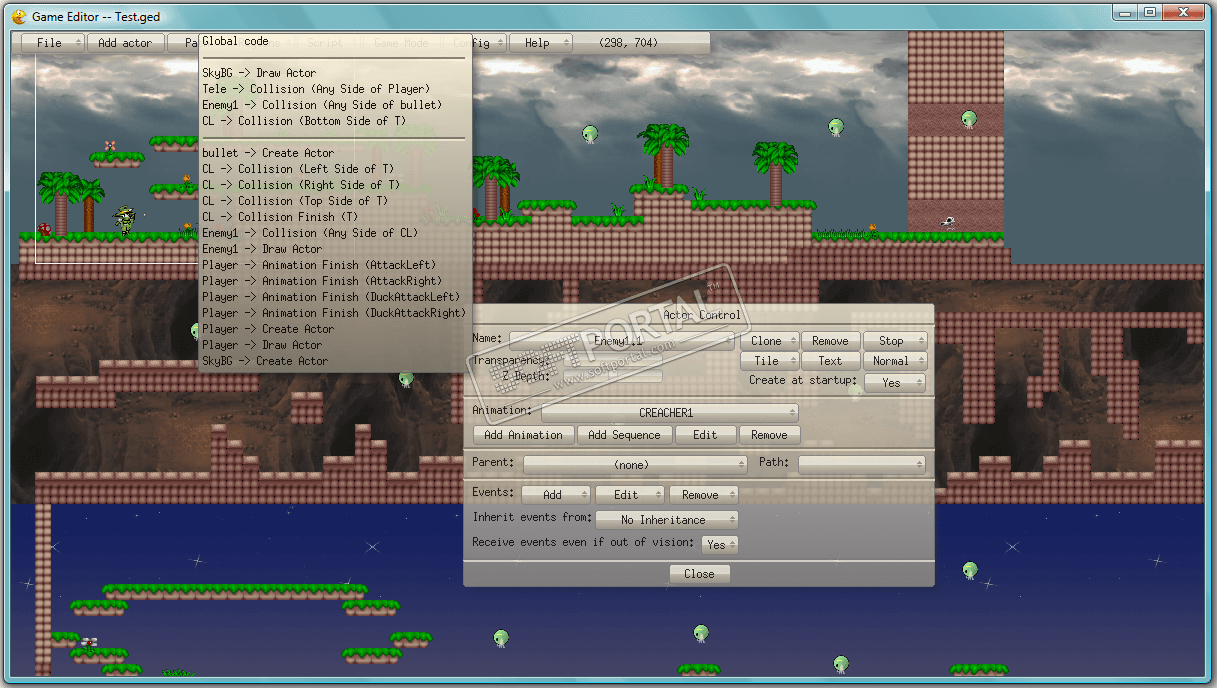Open the CREACHER1 animation dropdown
This screenshot has height=688, width=1217.
(669, 412)
